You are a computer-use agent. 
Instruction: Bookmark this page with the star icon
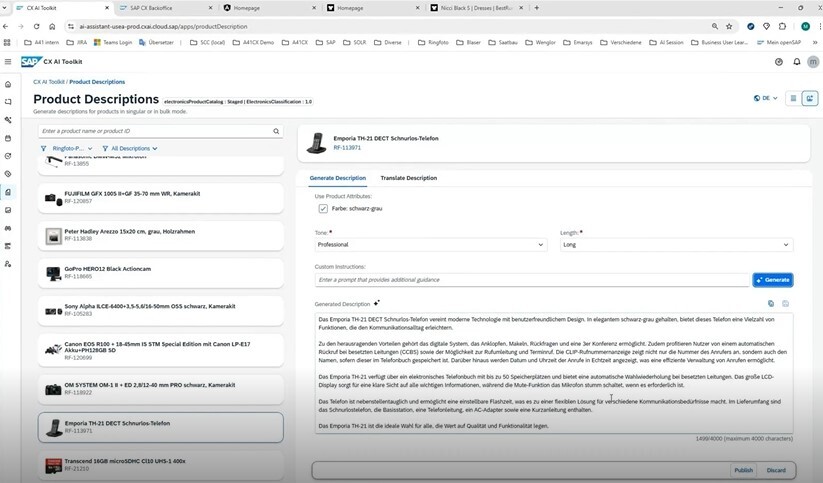729,26
